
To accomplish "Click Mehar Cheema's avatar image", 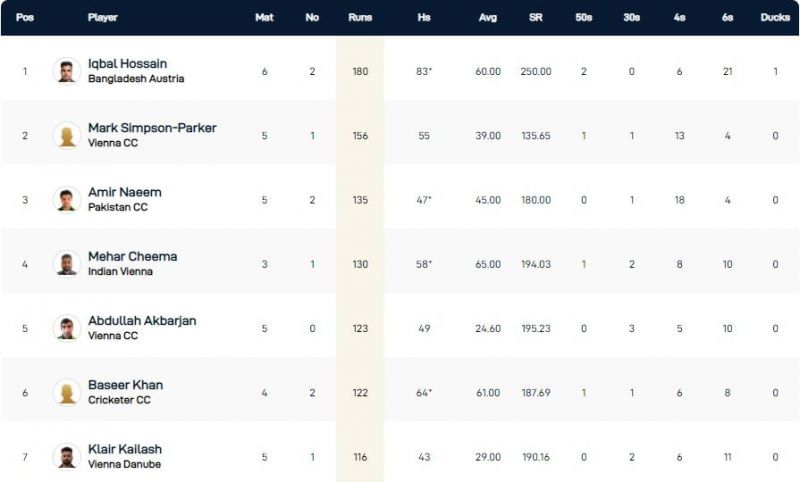I will [67, 263].
